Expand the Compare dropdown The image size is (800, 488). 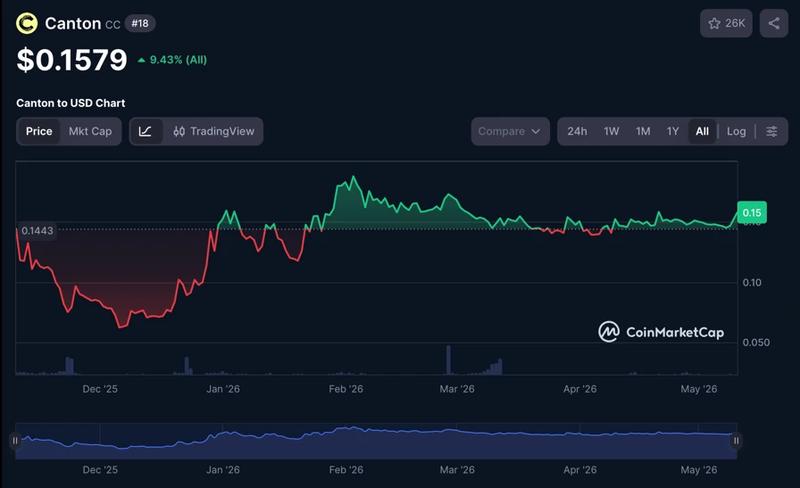tap(510, 132)
